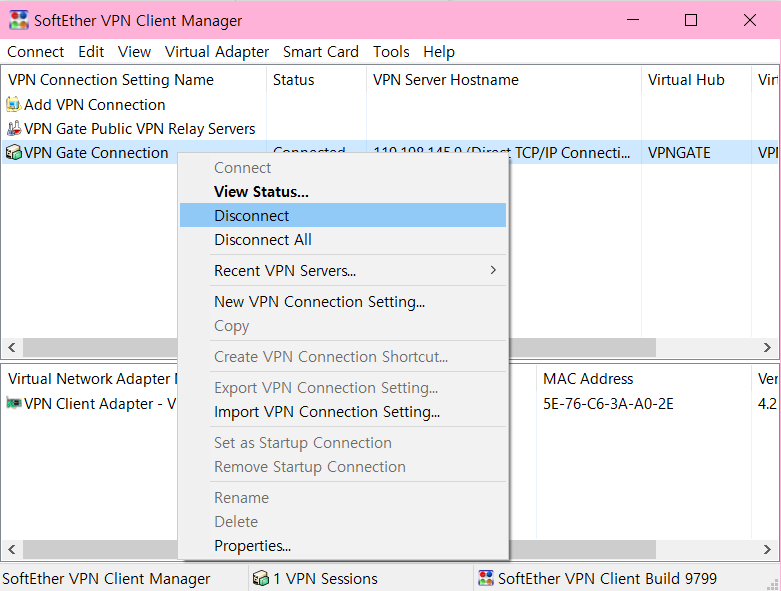Click the MAC Address column header
The height and width of the screenshot is (591, 781).
pos(644,379)
